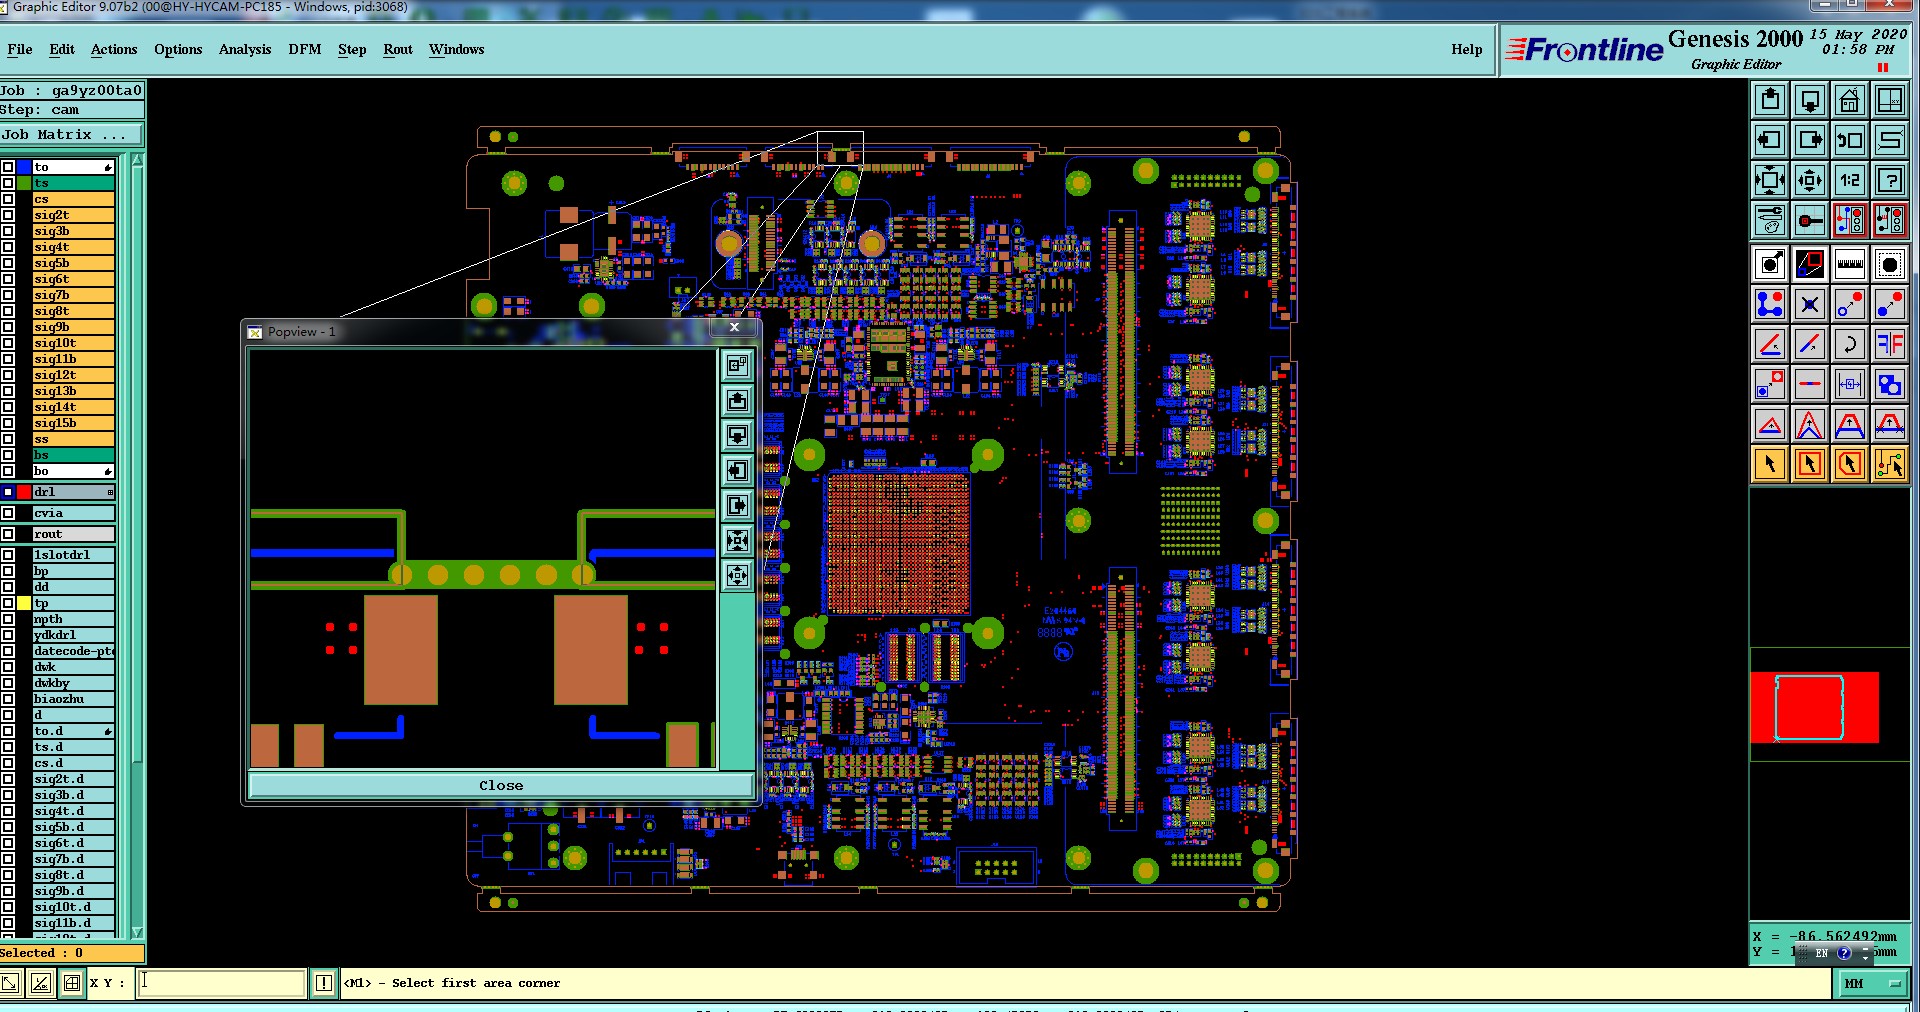1920x1012 pixels.
Task: Open the File menu
Action: pos(20,49)
